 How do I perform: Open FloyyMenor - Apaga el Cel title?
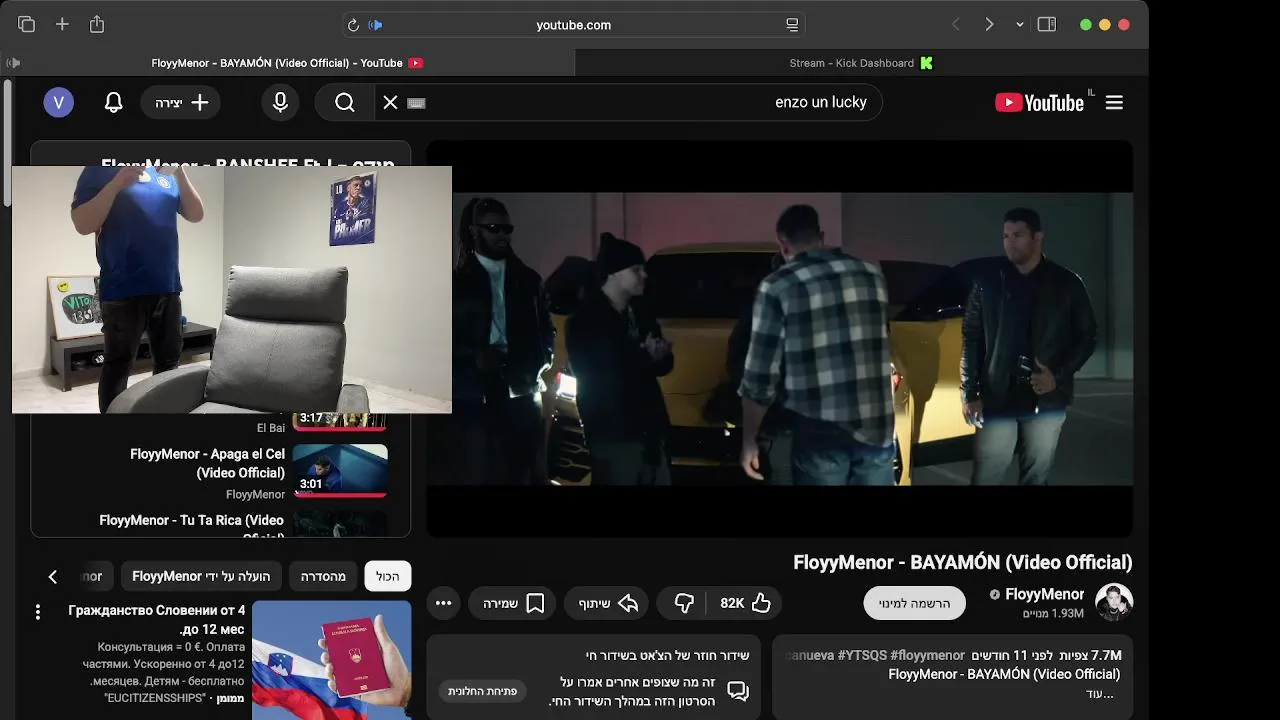tap(207, 463)
